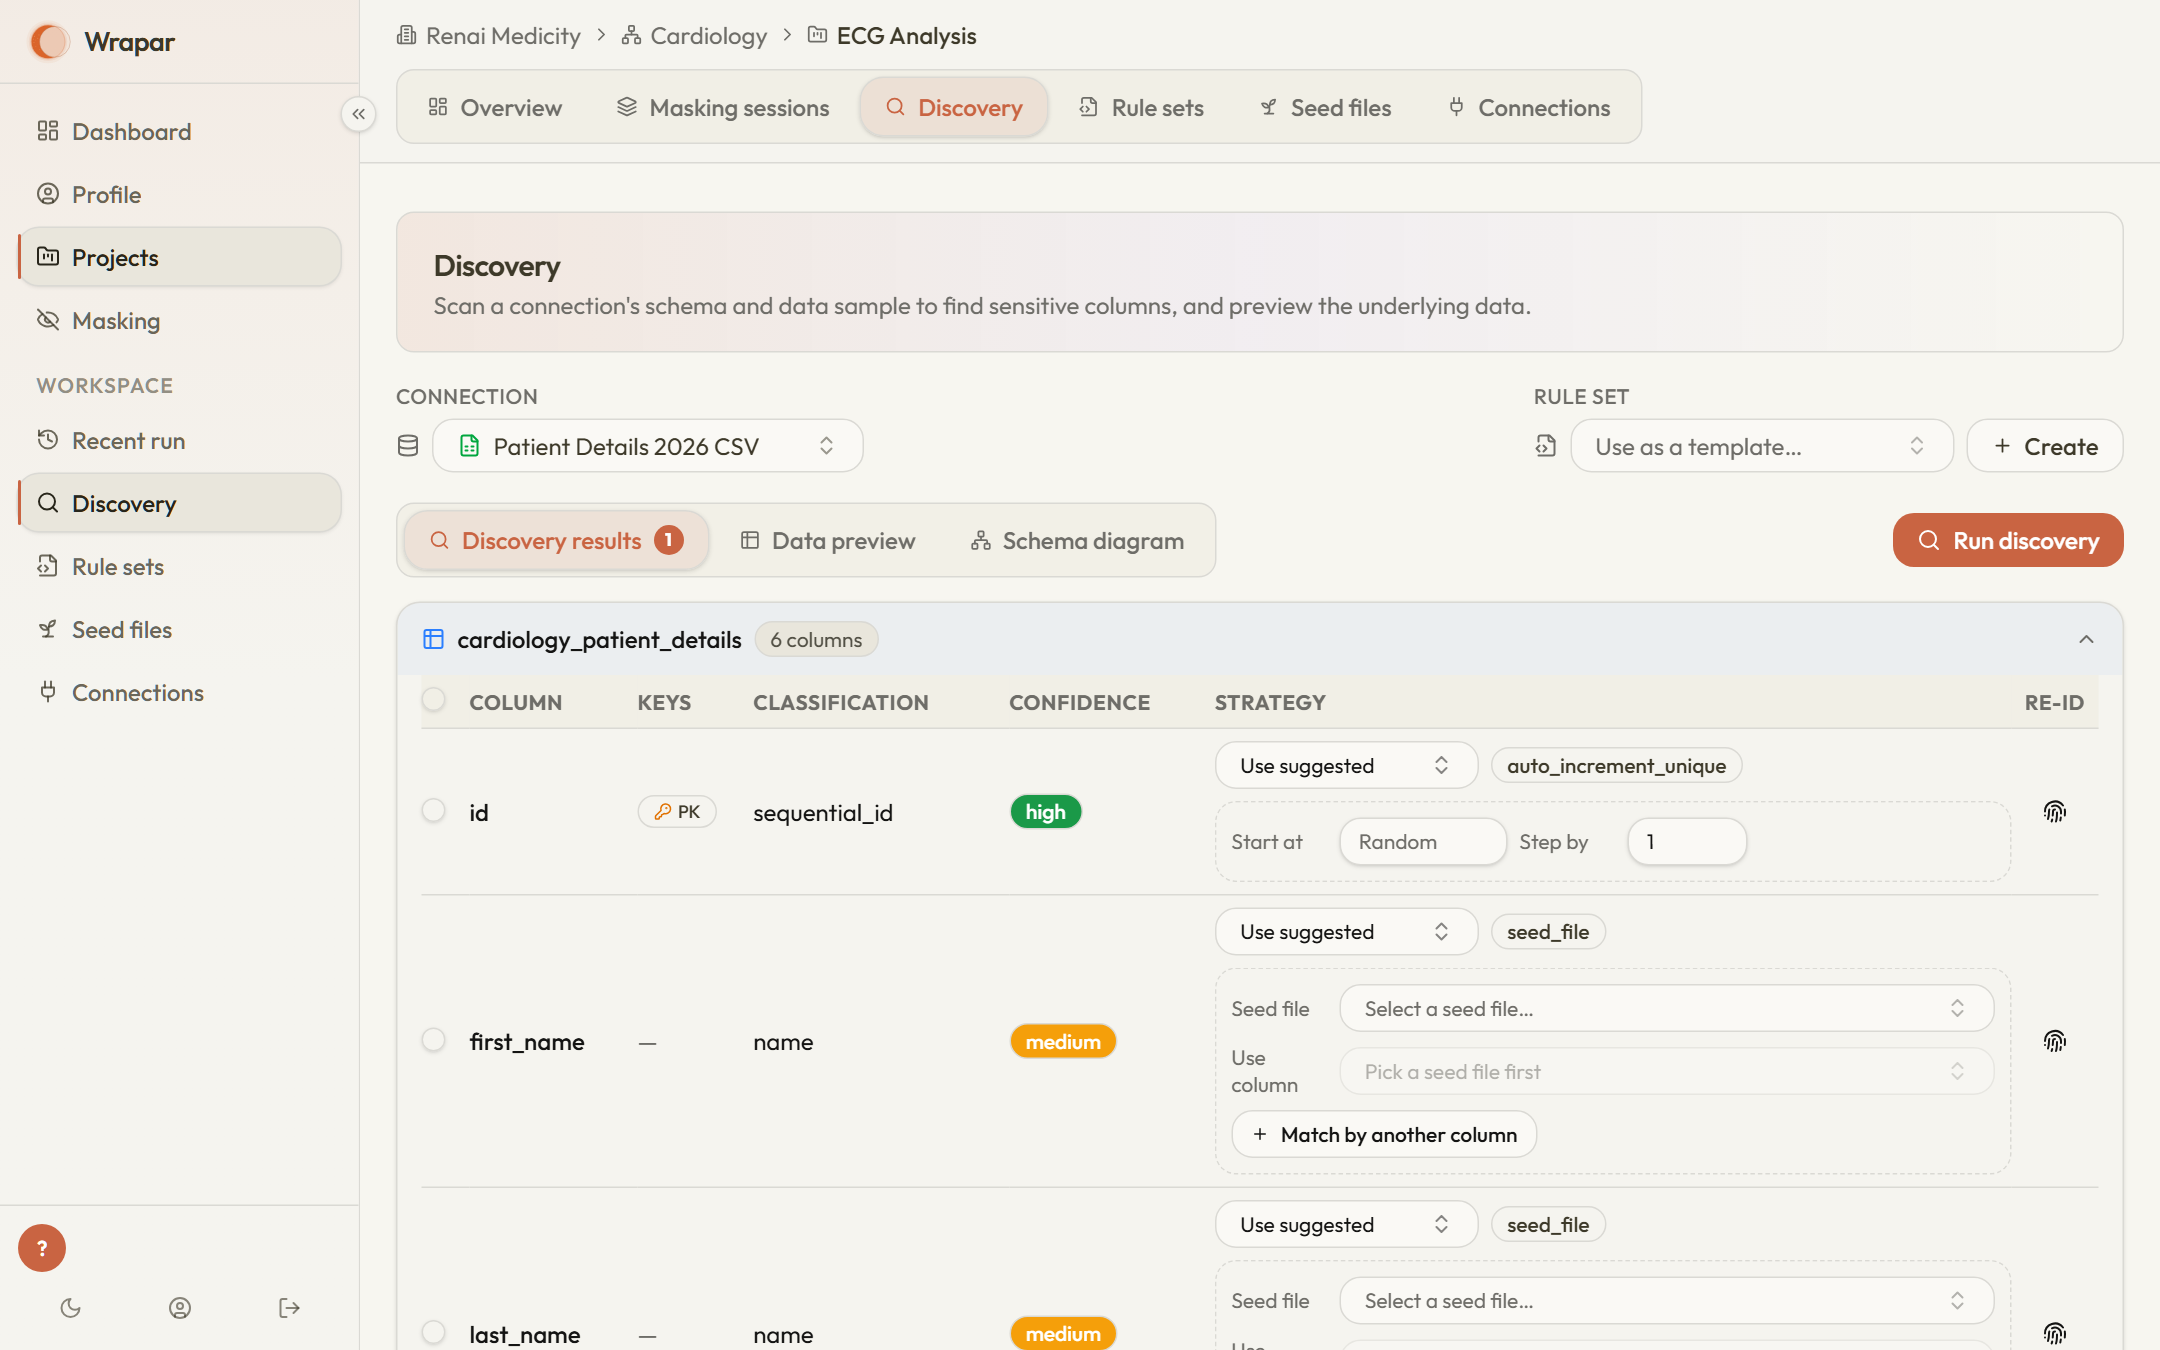
Task: Switch to the Overview tab
Action: click(x=495, y=107)
